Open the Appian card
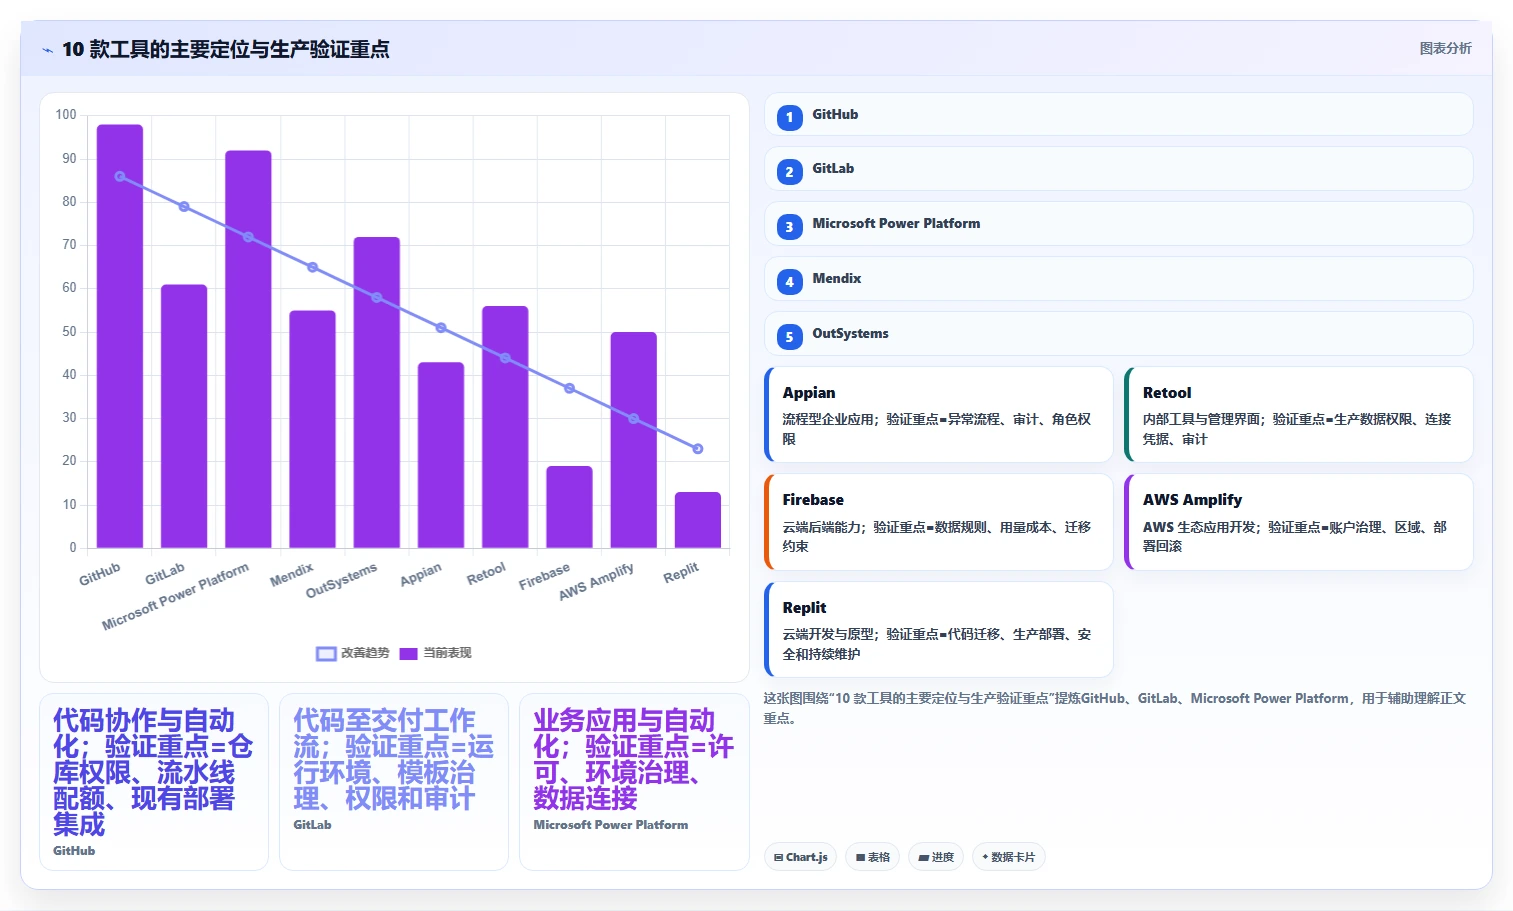Screen dimensions: 1513x911 (938, 414)
